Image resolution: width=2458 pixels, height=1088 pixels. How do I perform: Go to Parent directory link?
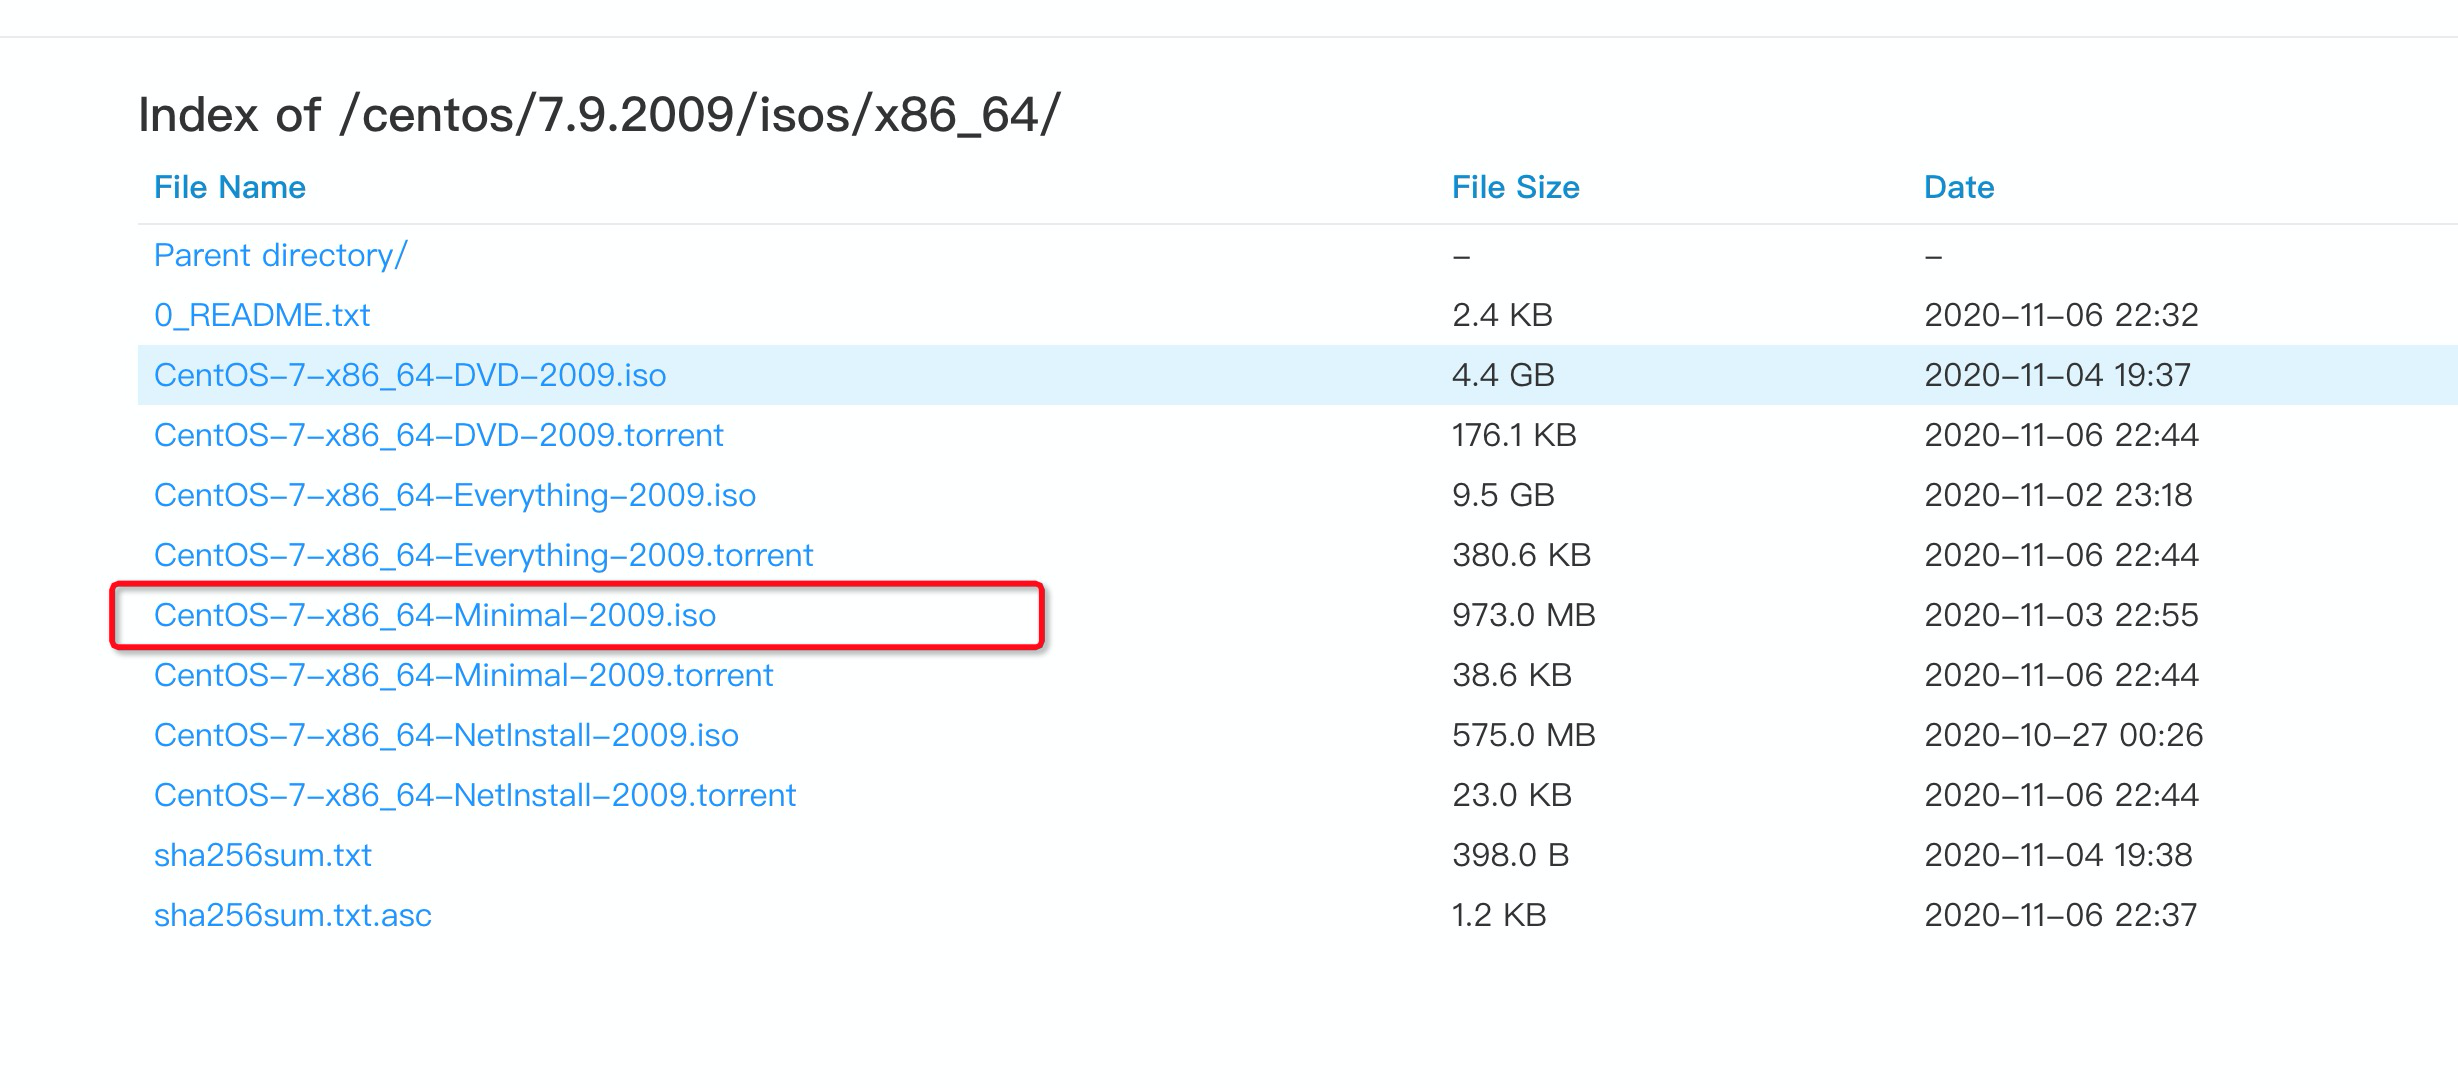tap(280, 255)
